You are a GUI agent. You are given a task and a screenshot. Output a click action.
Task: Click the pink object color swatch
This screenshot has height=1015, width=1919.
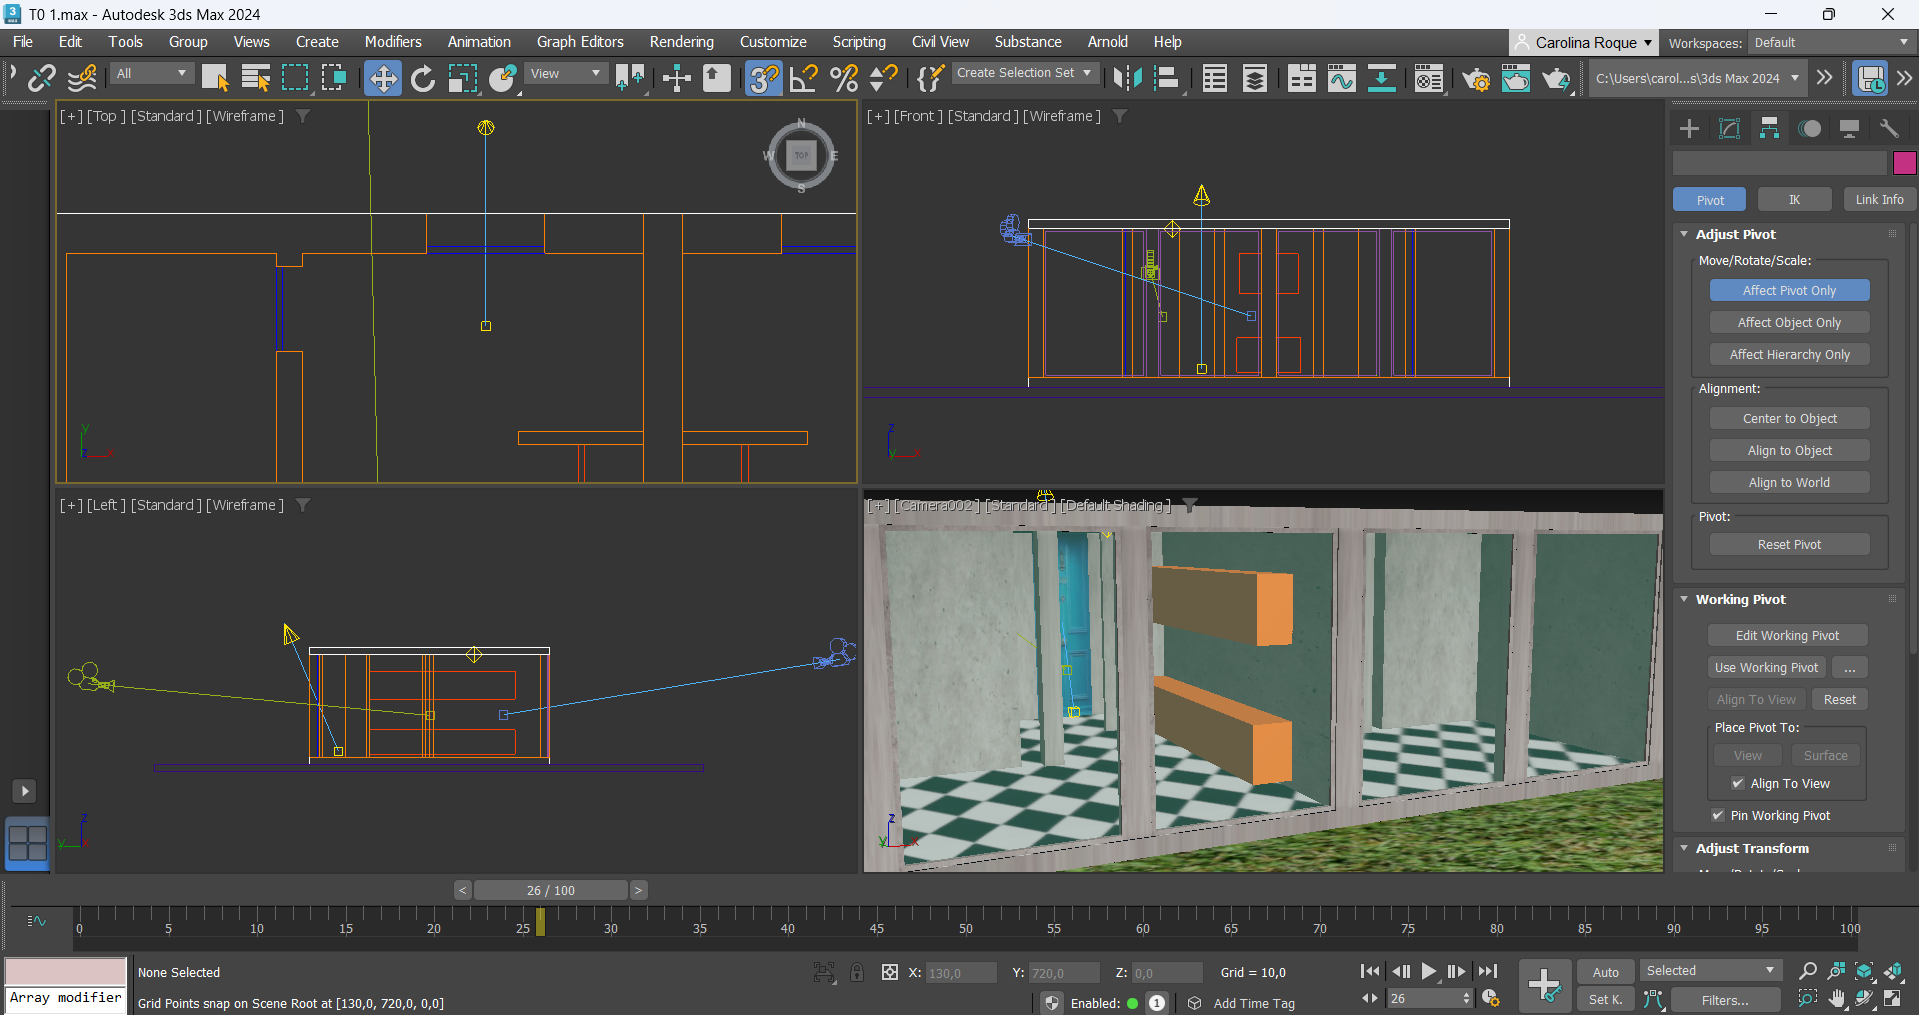pyautogui.click(x=1904, y=163)
